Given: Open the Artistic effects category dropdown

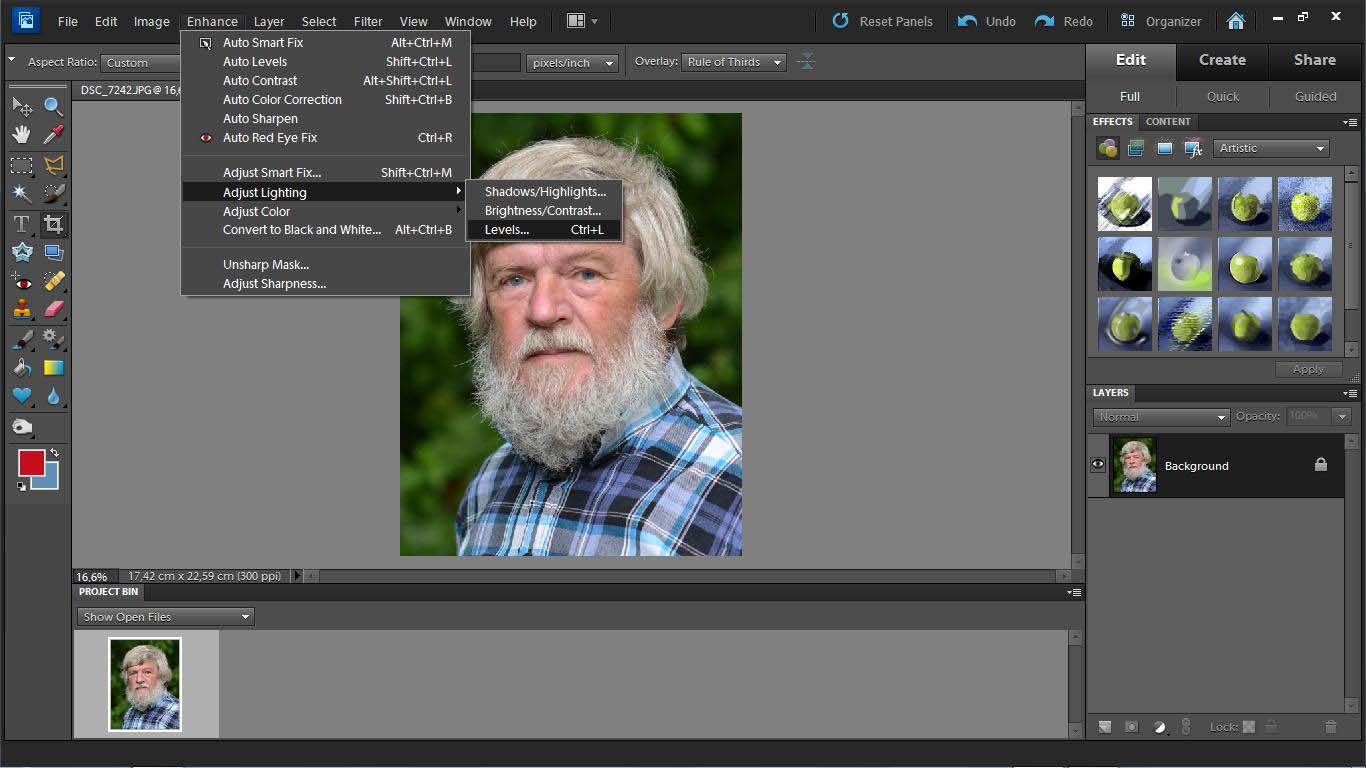Looking at the screenshot, I should point(1271,148).
